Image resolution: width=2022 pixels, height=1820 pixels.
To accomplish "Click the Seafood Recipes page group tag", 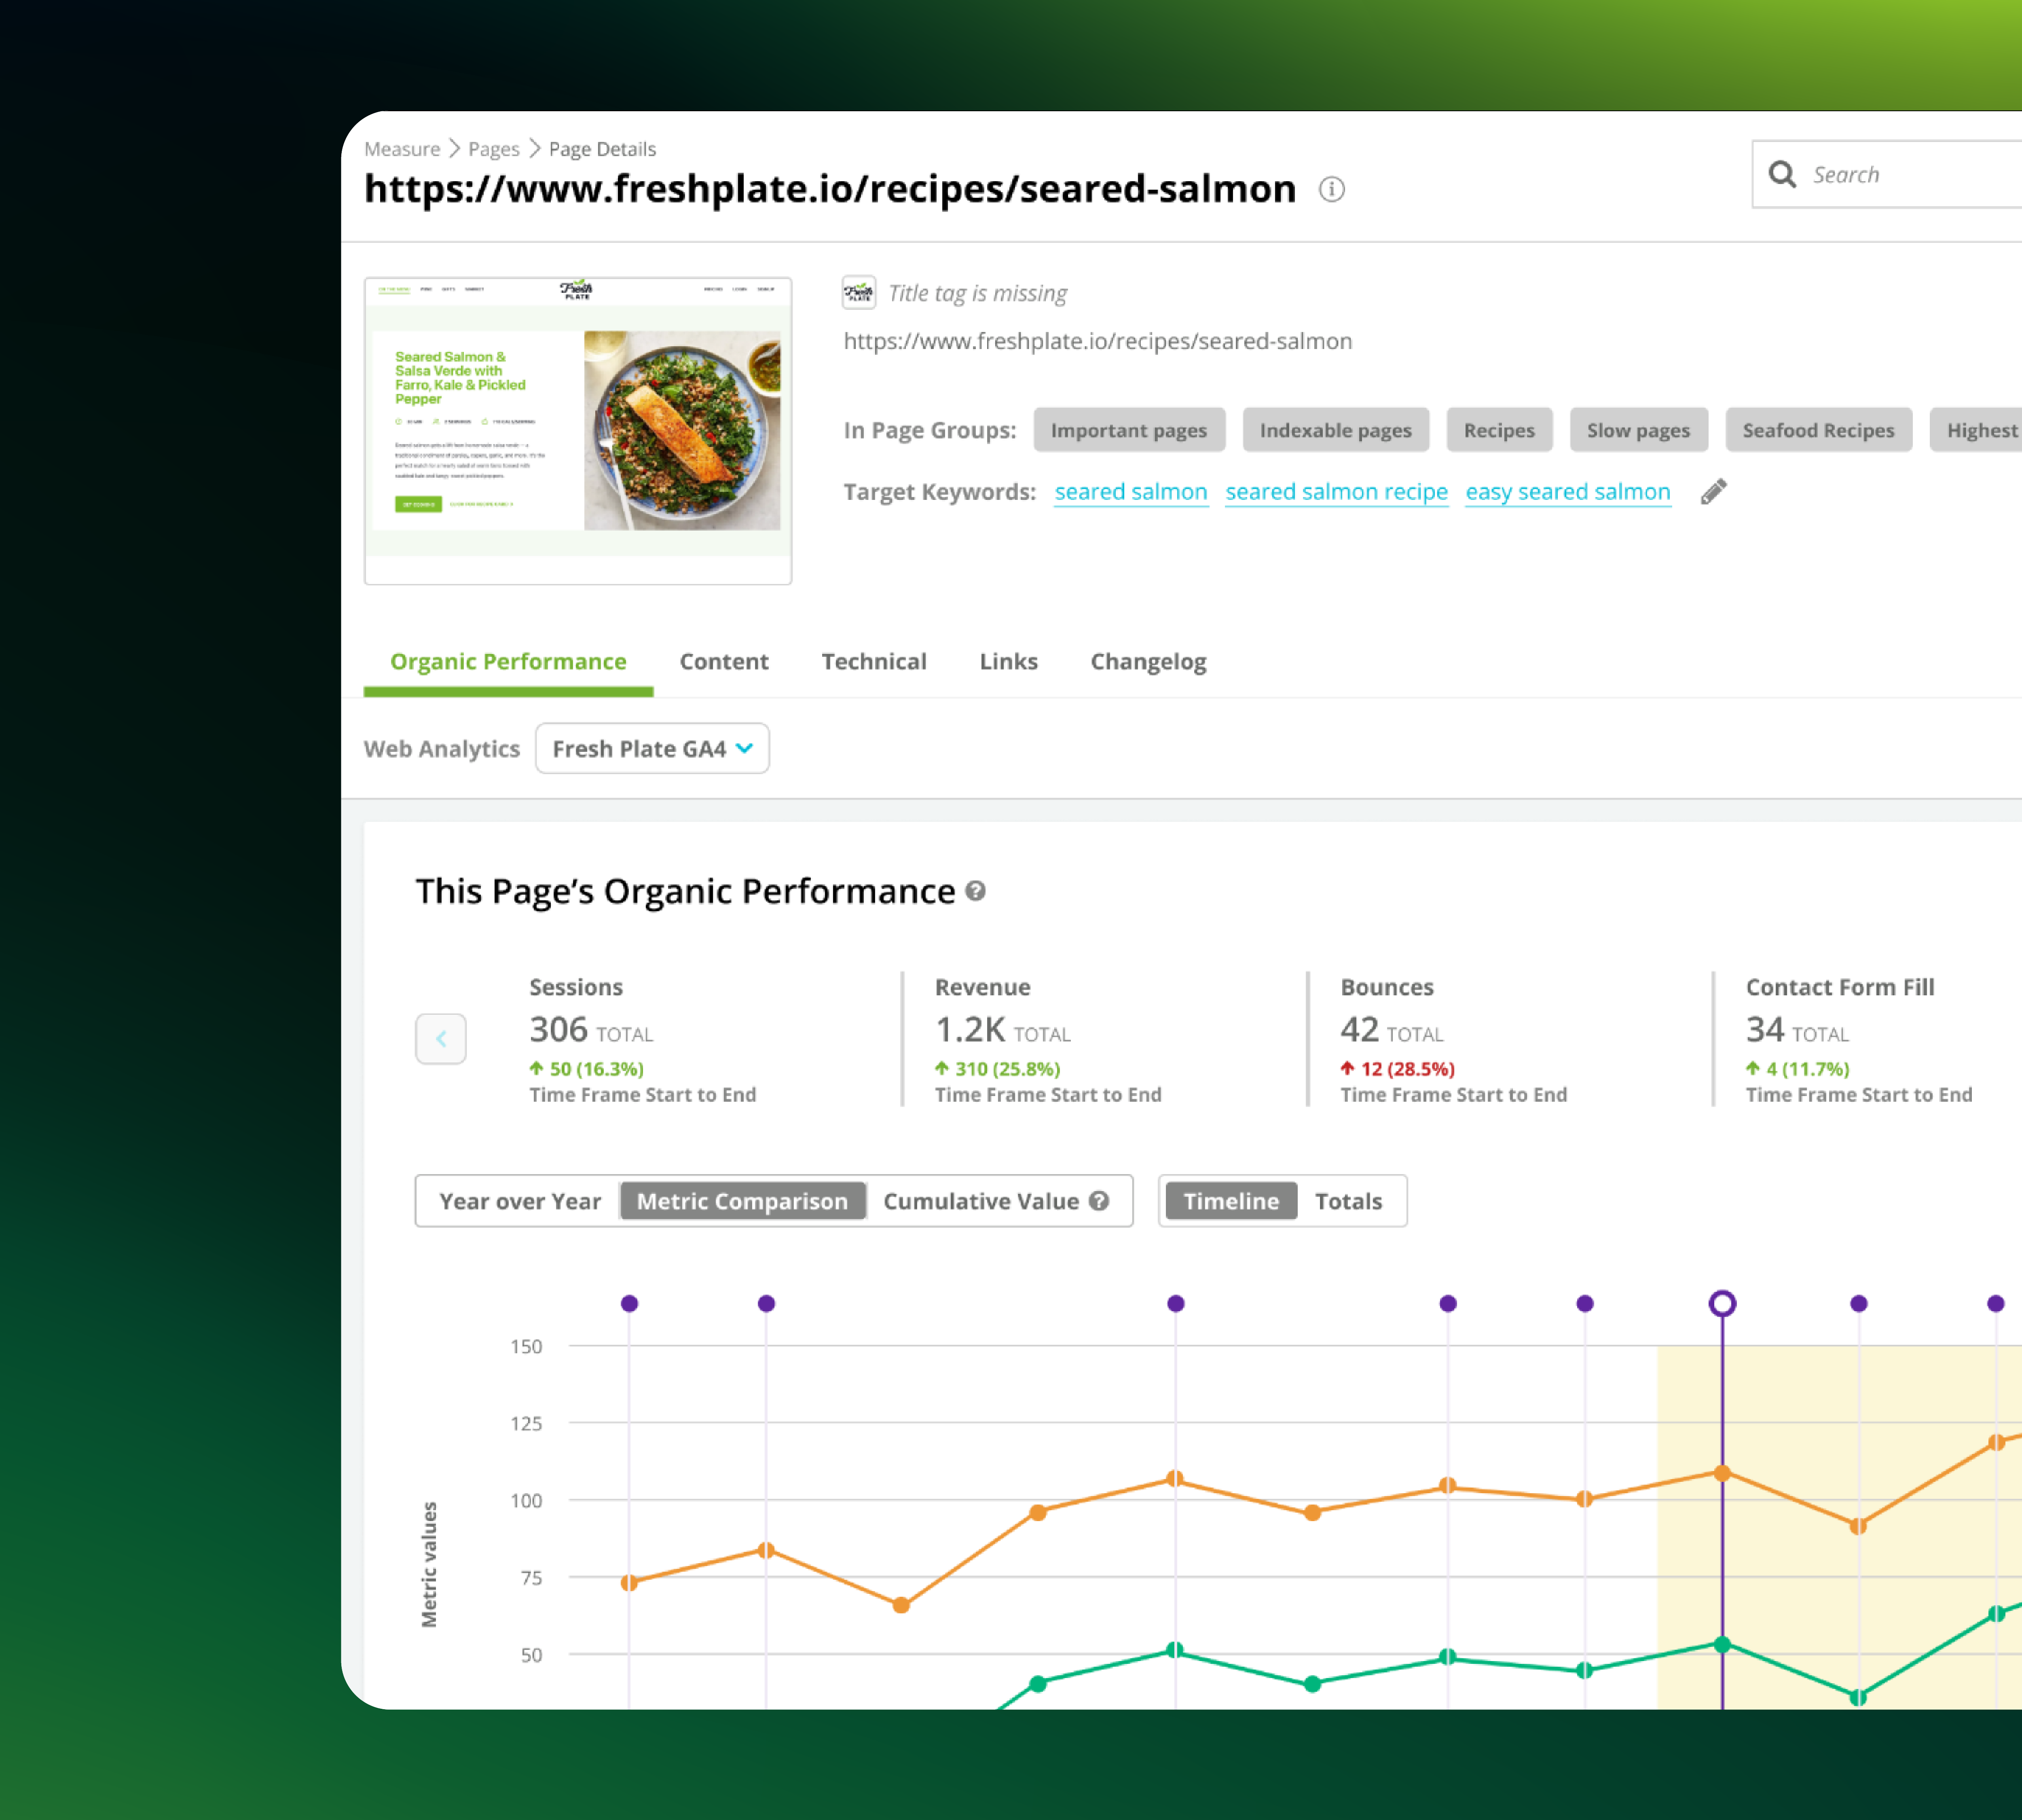I will click(x=1818, y=430).
